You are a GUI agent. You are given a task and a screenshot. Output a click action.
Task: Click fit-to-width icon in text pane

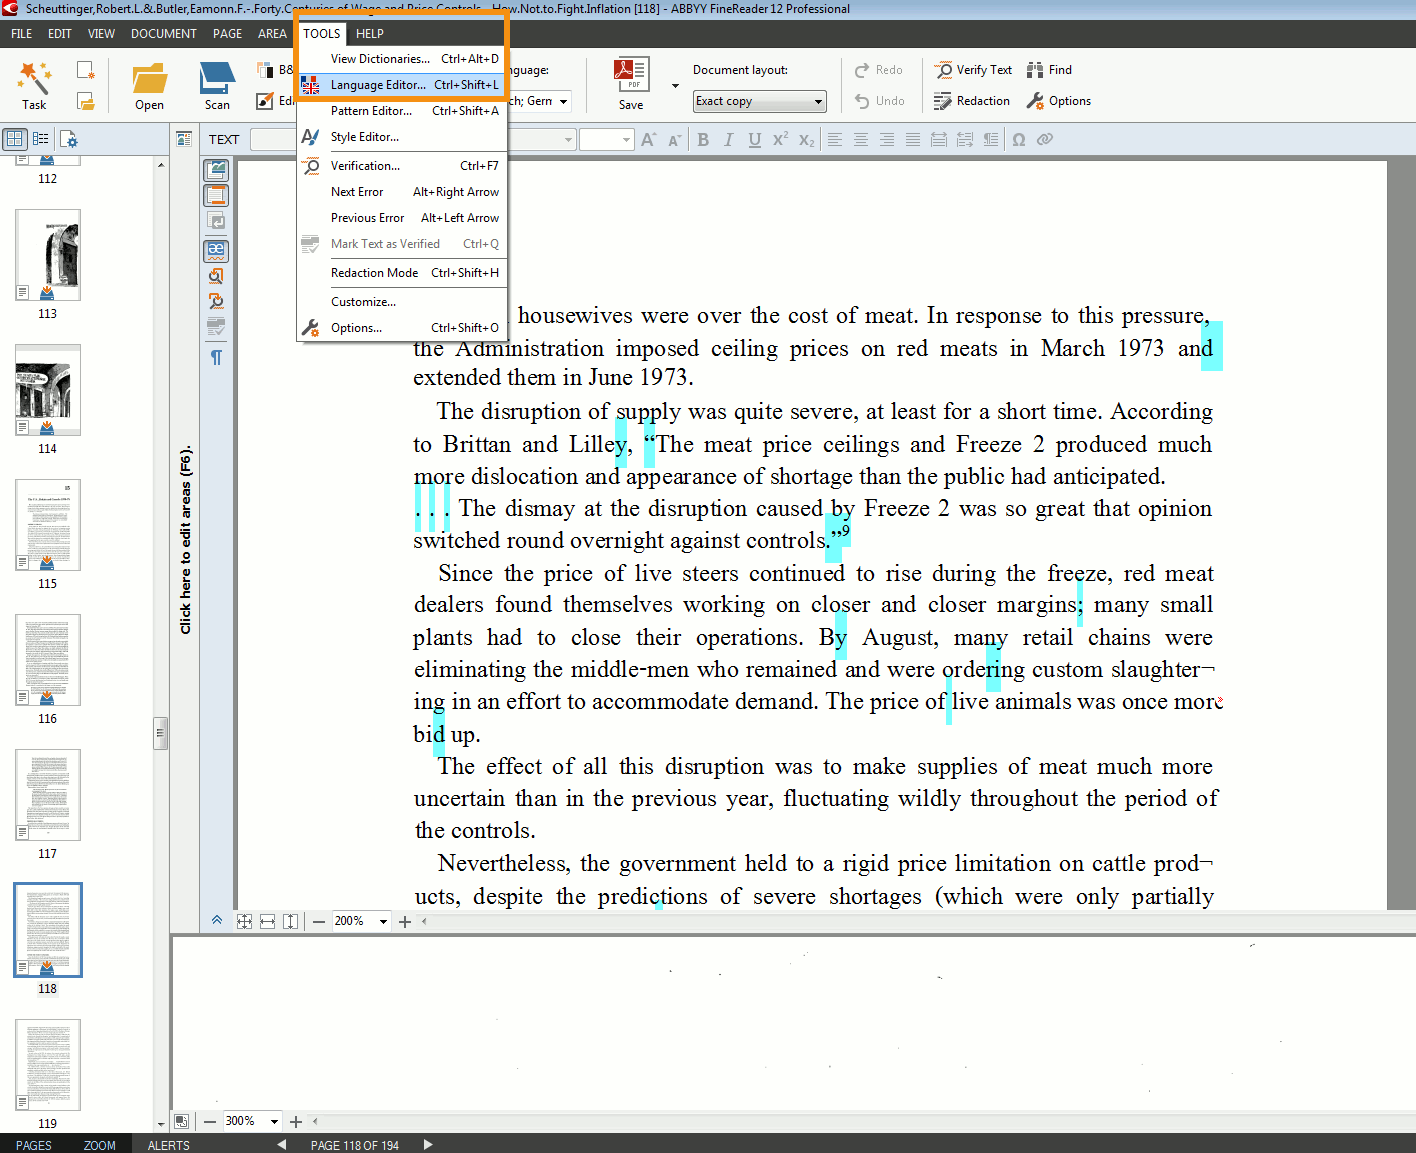[267, 921]
